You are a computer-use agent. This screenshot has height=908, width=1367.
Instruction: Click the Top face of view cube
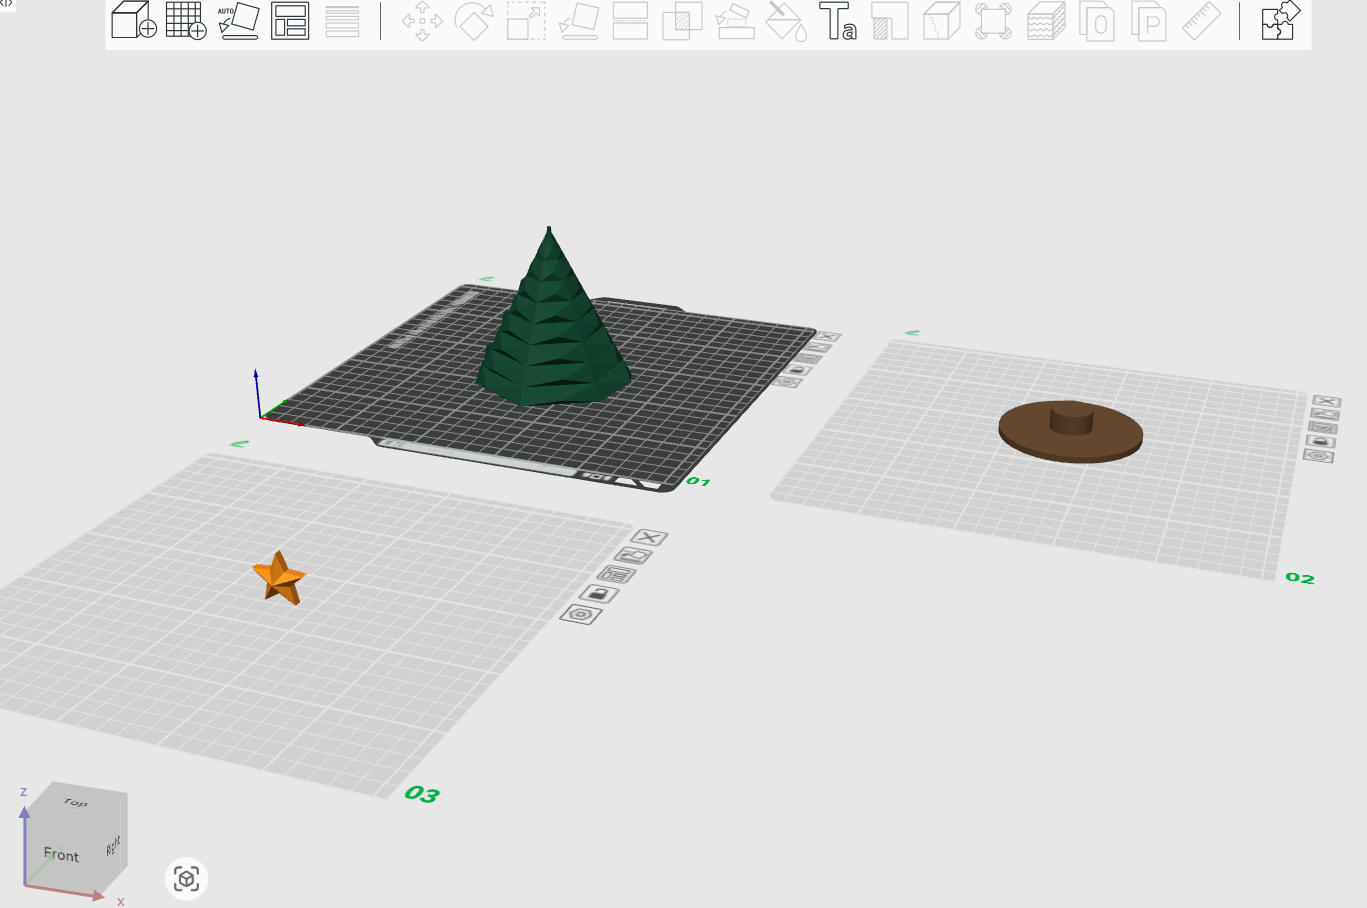pos(76,800)
